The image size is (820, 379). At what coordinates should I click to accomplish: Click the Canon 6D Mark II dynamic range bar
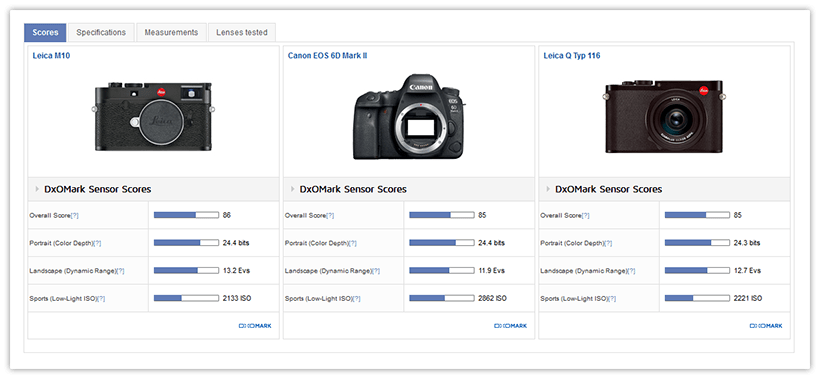(x=442, y=270)
